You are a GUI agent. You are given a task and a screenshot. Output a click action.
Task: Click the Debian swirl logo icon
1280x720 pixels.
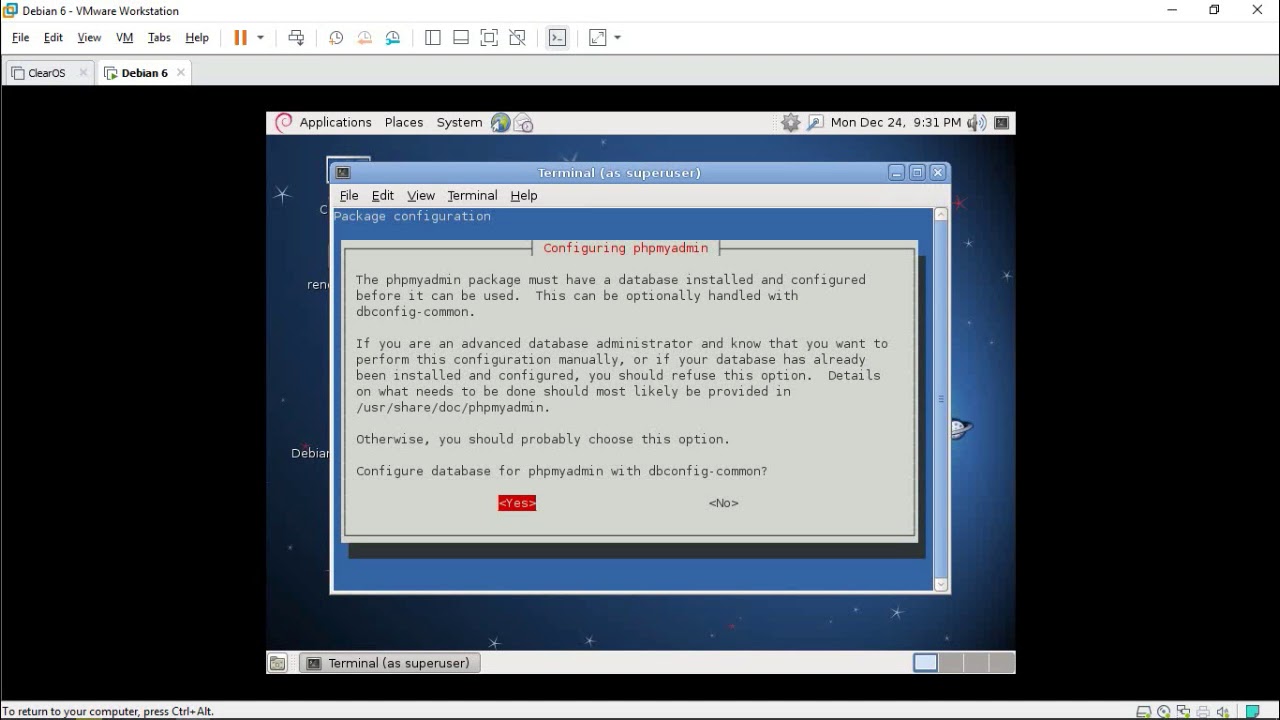pyautogui.click(x=283, y=122)
